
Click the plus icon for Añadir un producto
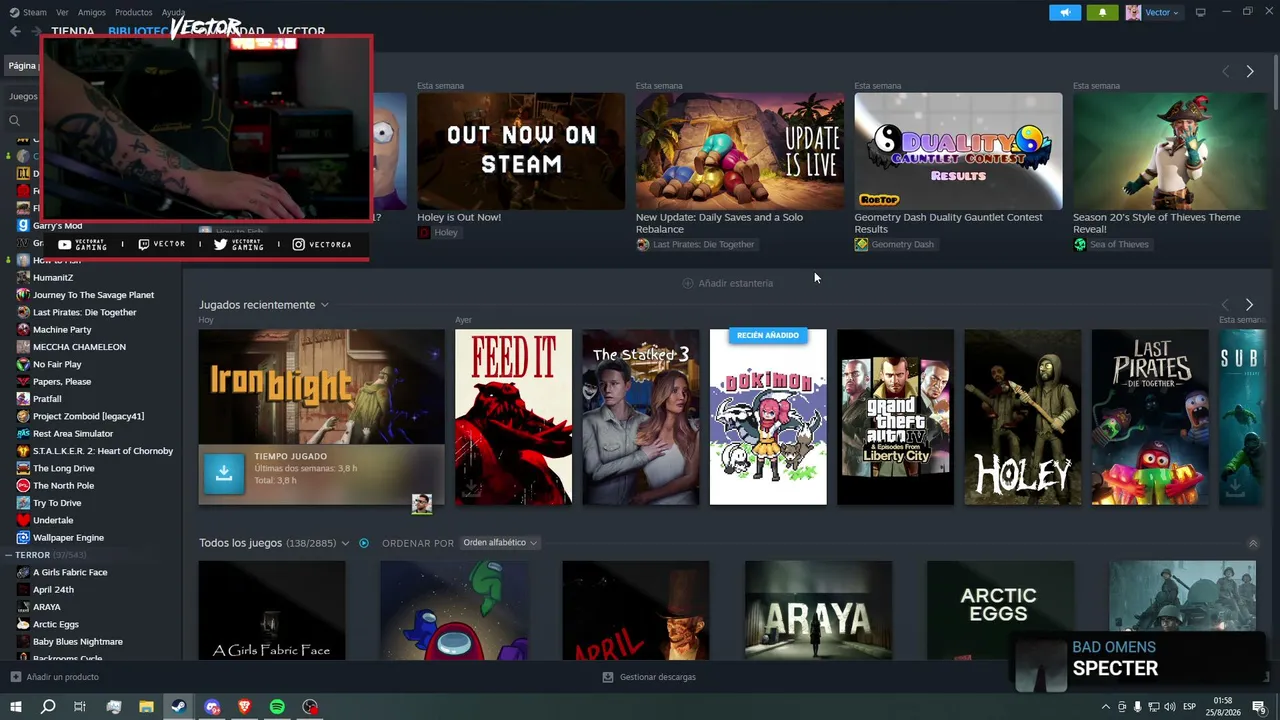15,677
